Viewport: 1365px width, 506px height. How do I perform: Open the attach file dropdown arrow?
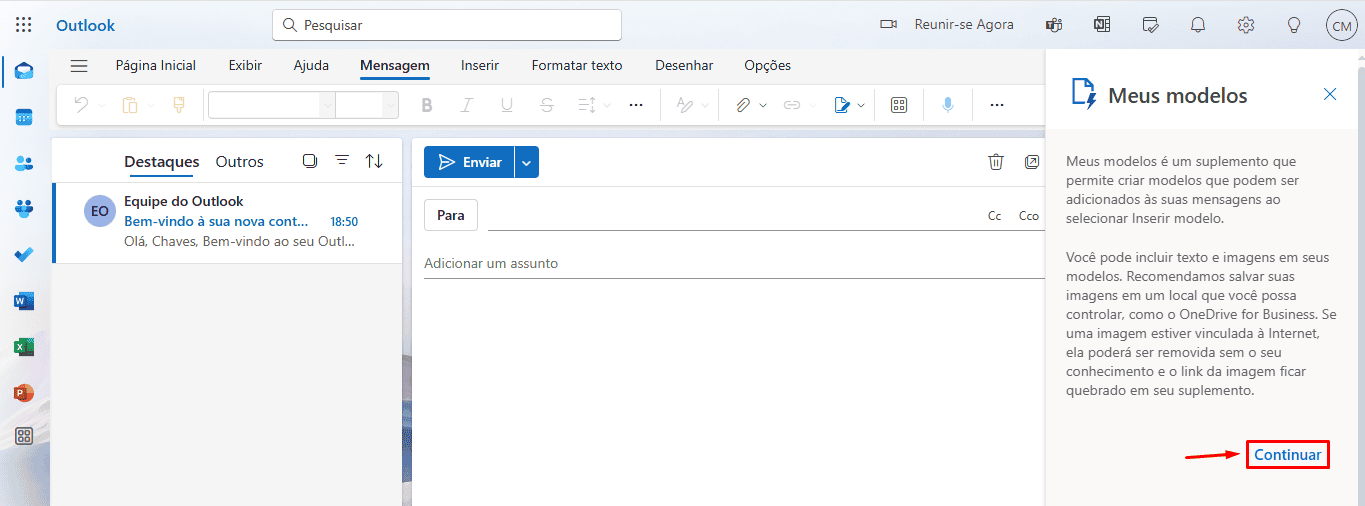[x=763, y=105]
